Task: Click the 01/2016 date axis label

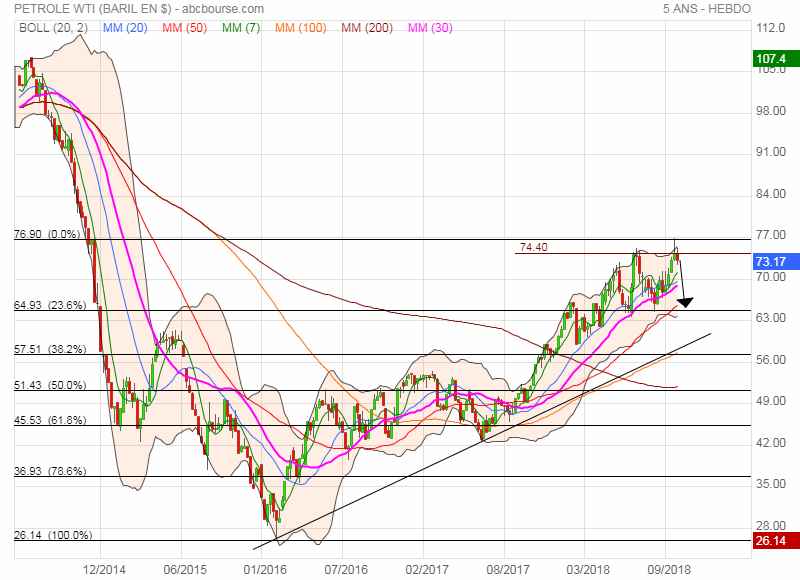Action: point(265,569)
